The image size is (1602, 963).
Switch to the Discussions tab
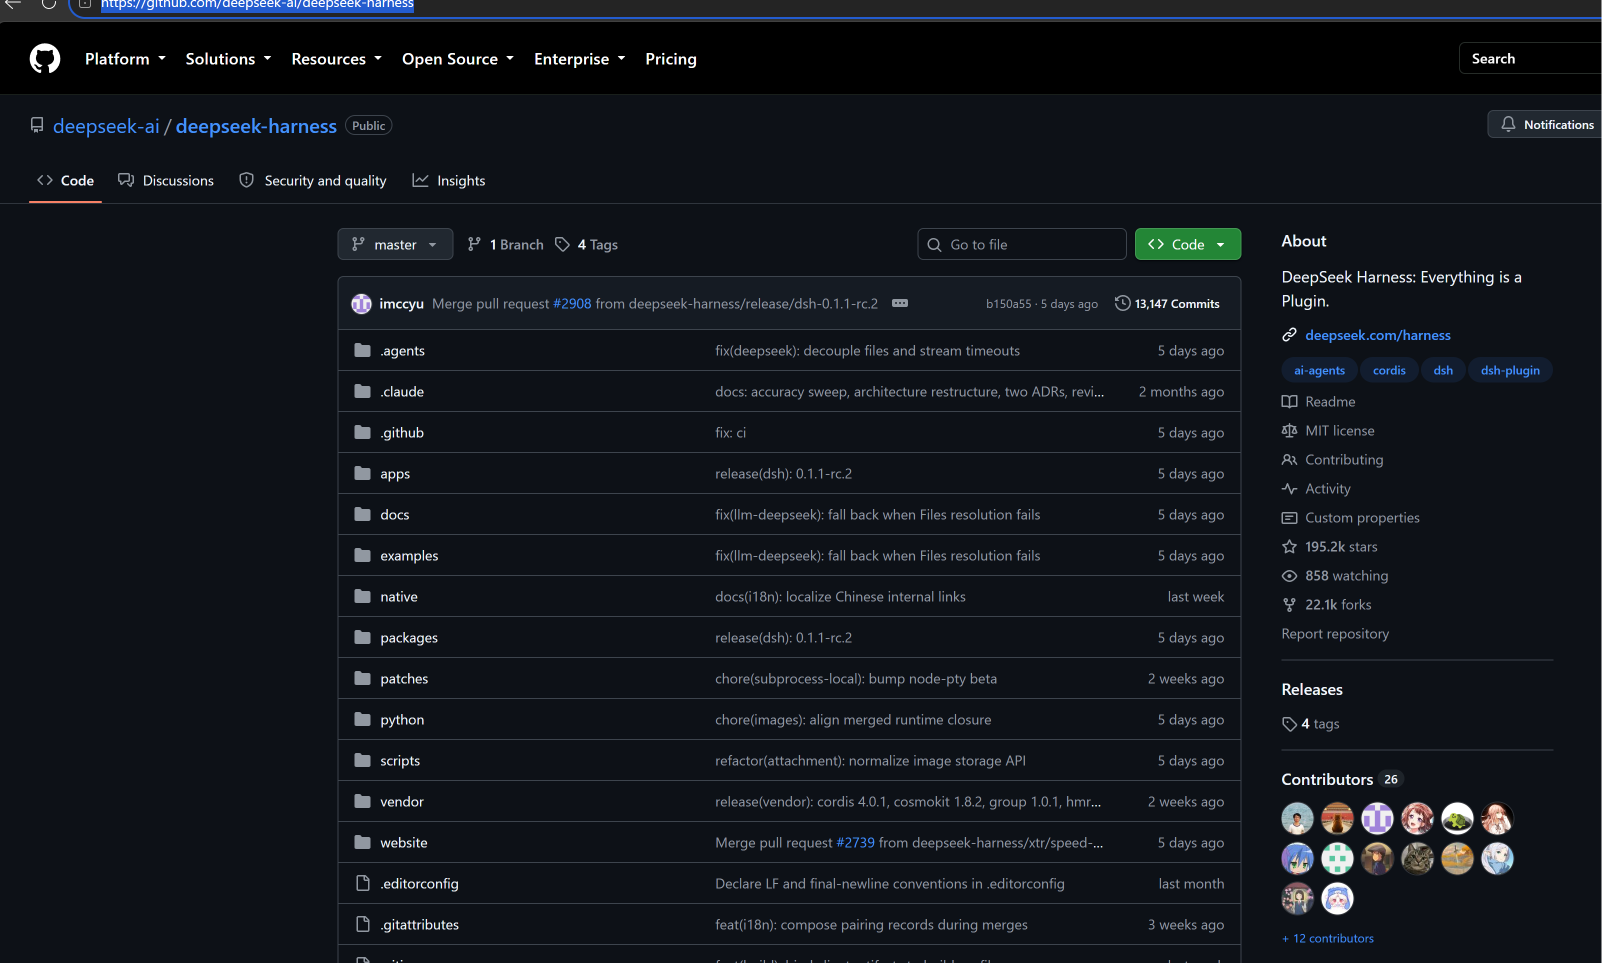point(166,181)
